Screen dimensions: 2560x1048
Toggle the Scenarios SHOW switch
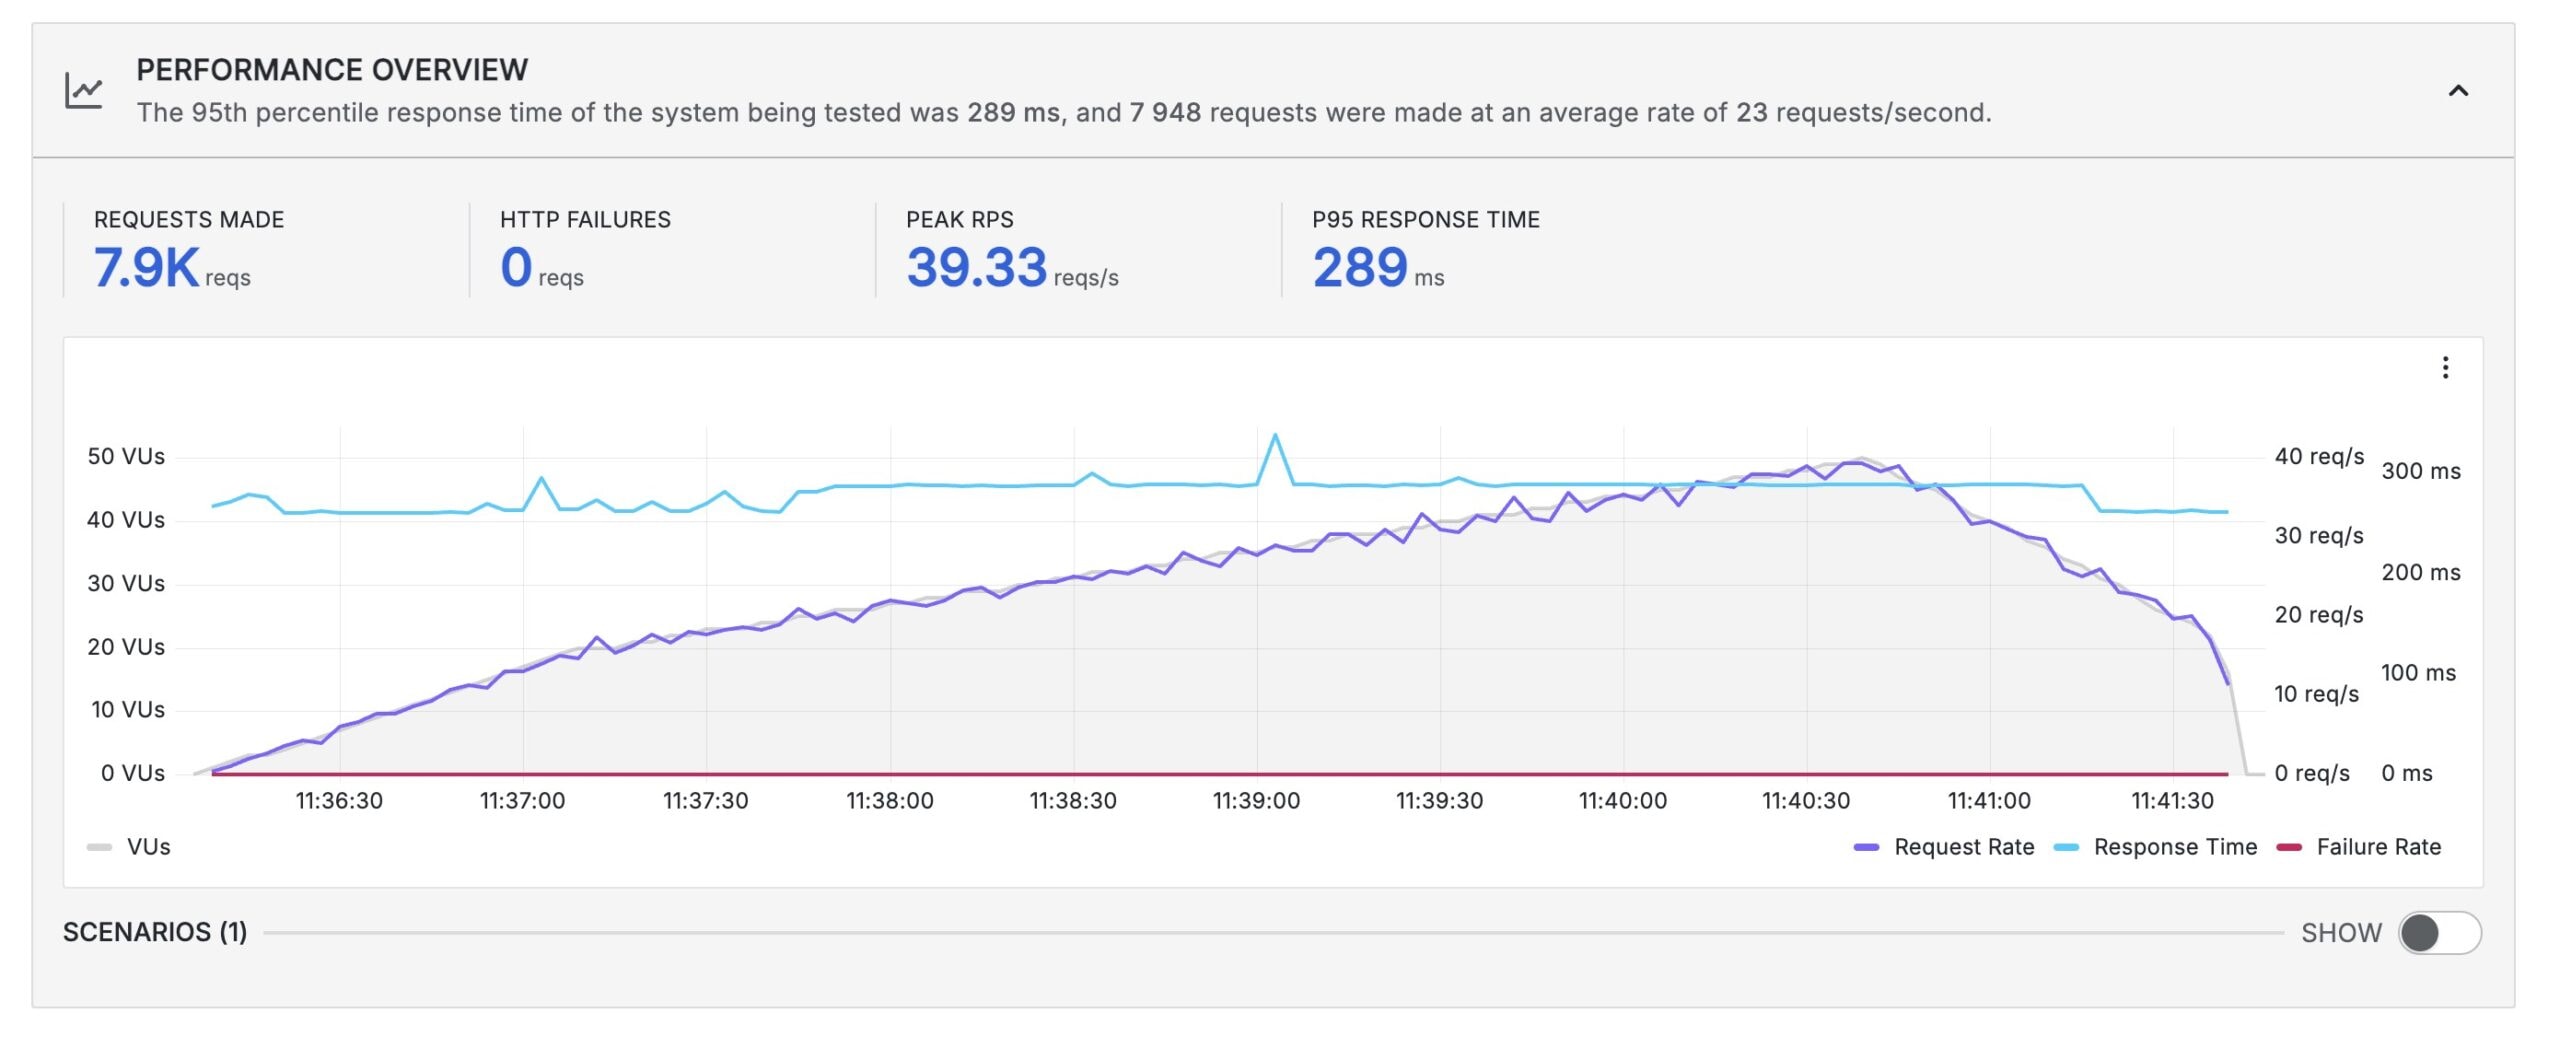point(2438,933)
